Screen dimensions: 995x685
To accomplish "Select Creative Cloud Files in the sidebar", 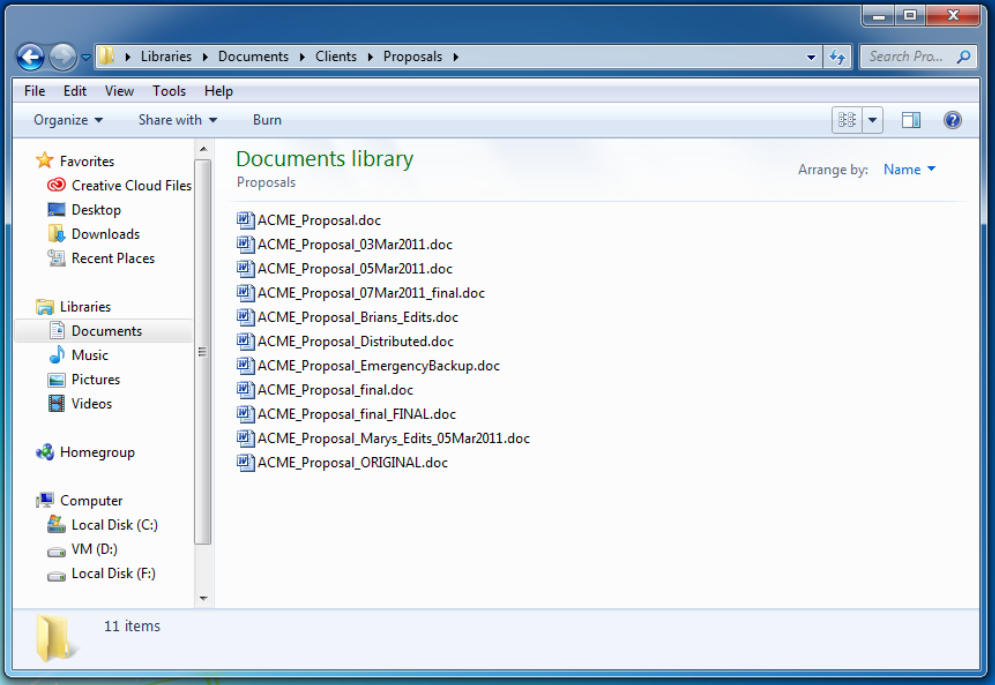I will (128, 185).
